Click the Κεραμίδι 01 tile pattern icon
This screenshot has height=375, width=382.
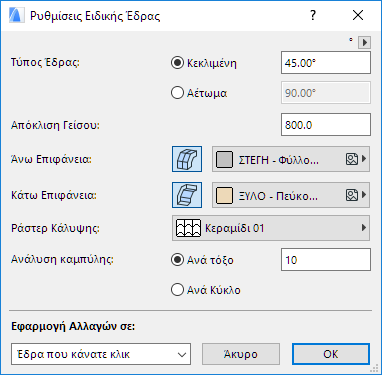pyautogui.click(x=188, y=228)
